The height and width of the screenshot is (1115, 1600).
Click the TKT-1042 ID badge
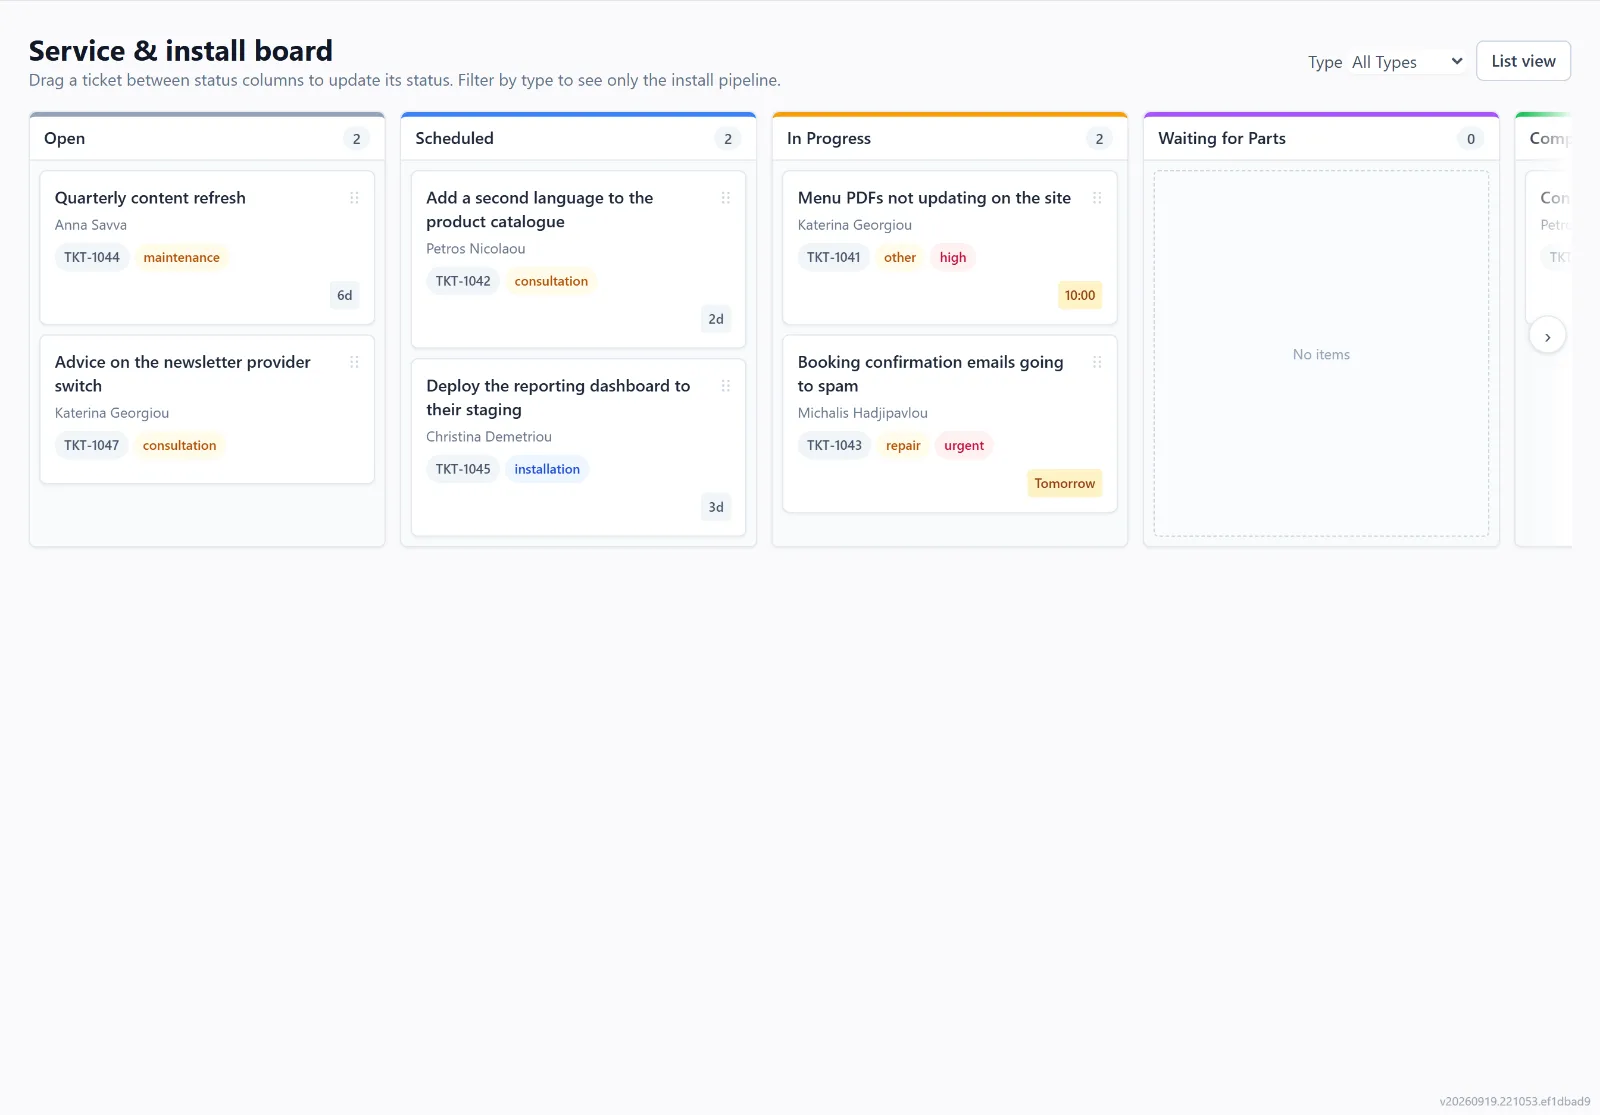click(x=463, y=281)
